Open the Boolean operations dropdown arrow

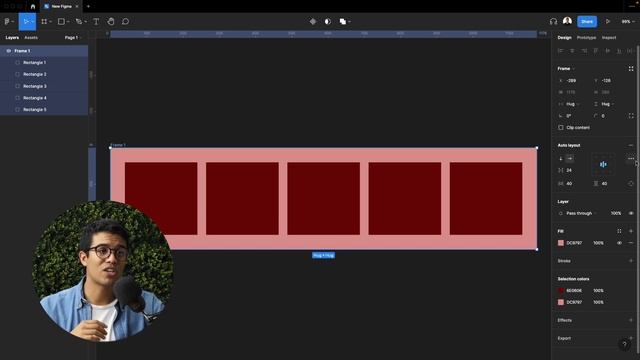click(349, 22)
